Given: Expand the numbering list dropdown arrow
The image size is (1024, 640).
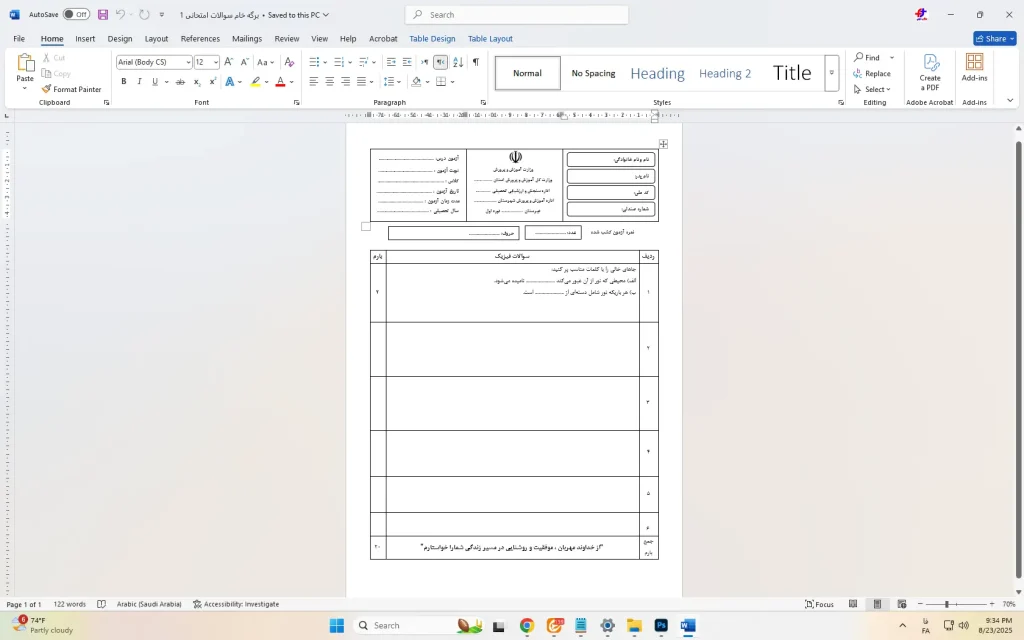Looking at the screenshot, I should 350,62.
